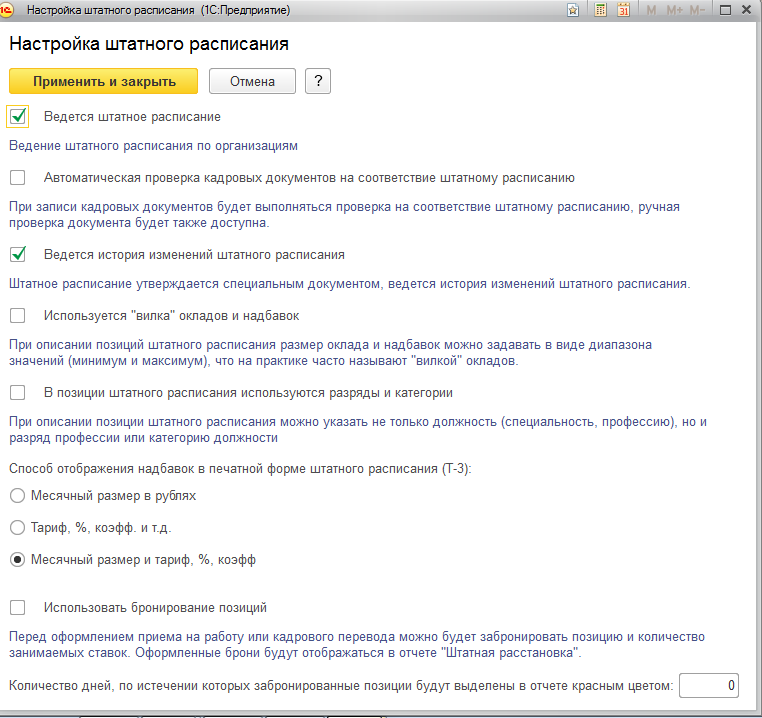The width and height of the screenshot is (762, 718).
Task: Click the days count input field
Action: pos(709,686)
